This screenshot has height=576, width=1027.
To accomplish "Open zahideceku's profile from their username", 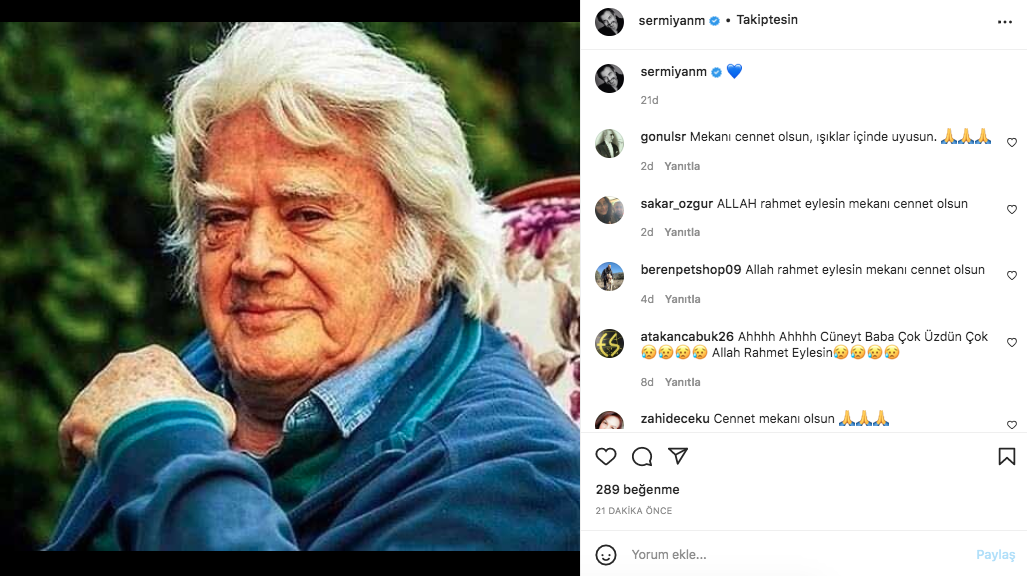I will point(678,417).
